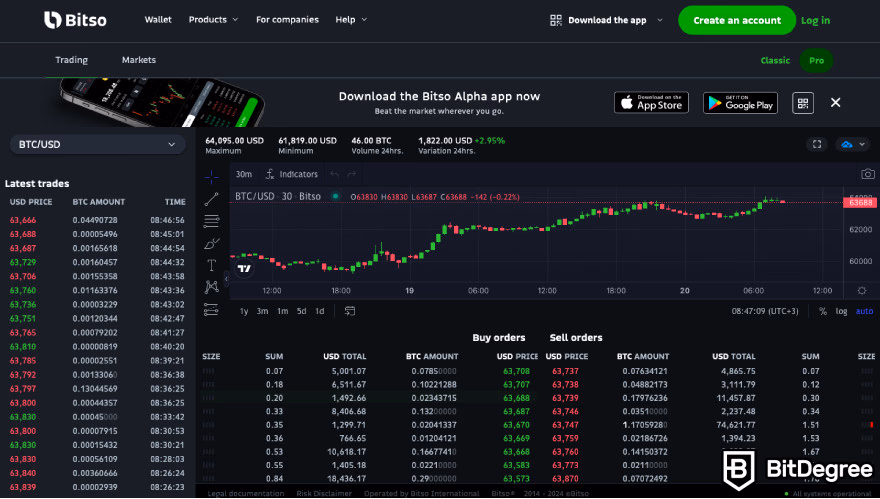Viewport: 880px width, 499px height.
Task: Open the forecasting and measurement tool
Action: pos(212,309)
